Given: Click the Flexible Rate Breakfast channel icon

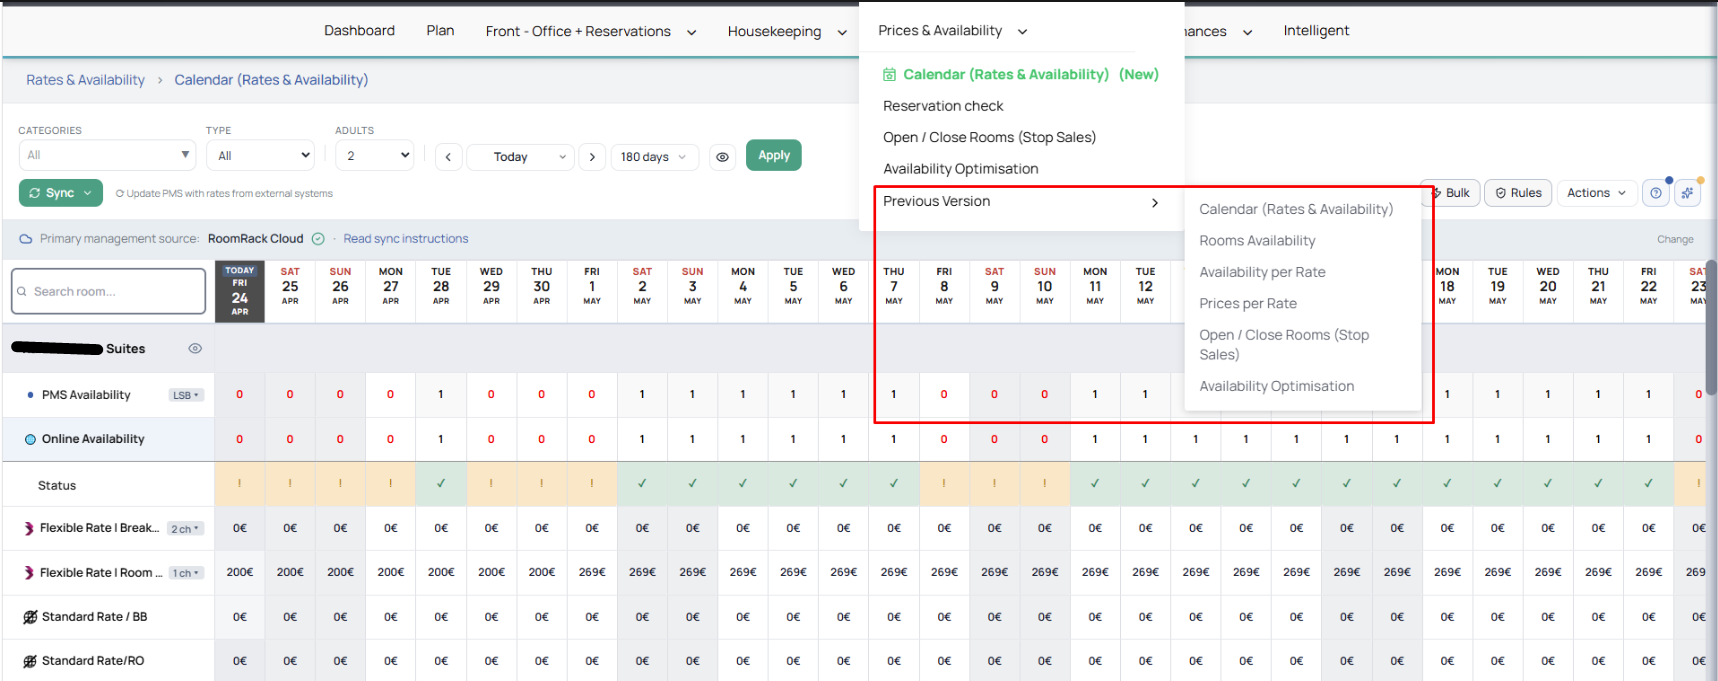Looking at the screenshot, I should pos(29,528).
